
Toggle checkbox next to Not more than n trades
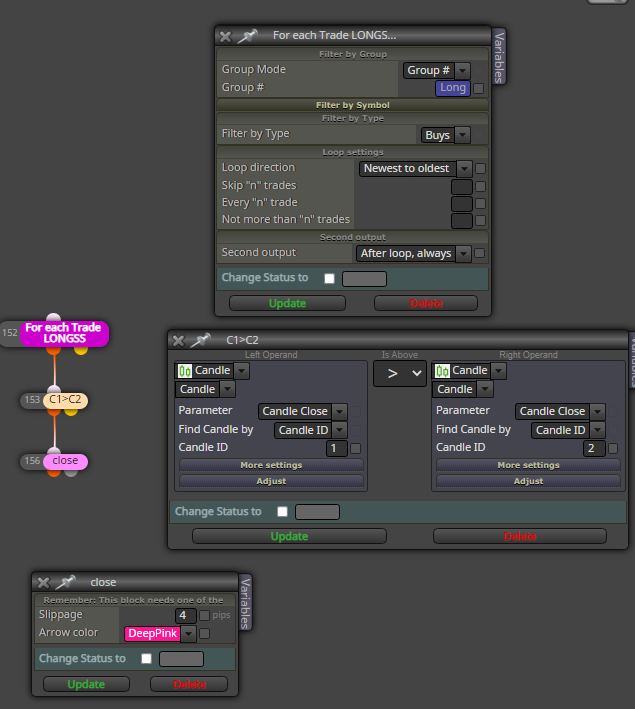pos(480,220)
